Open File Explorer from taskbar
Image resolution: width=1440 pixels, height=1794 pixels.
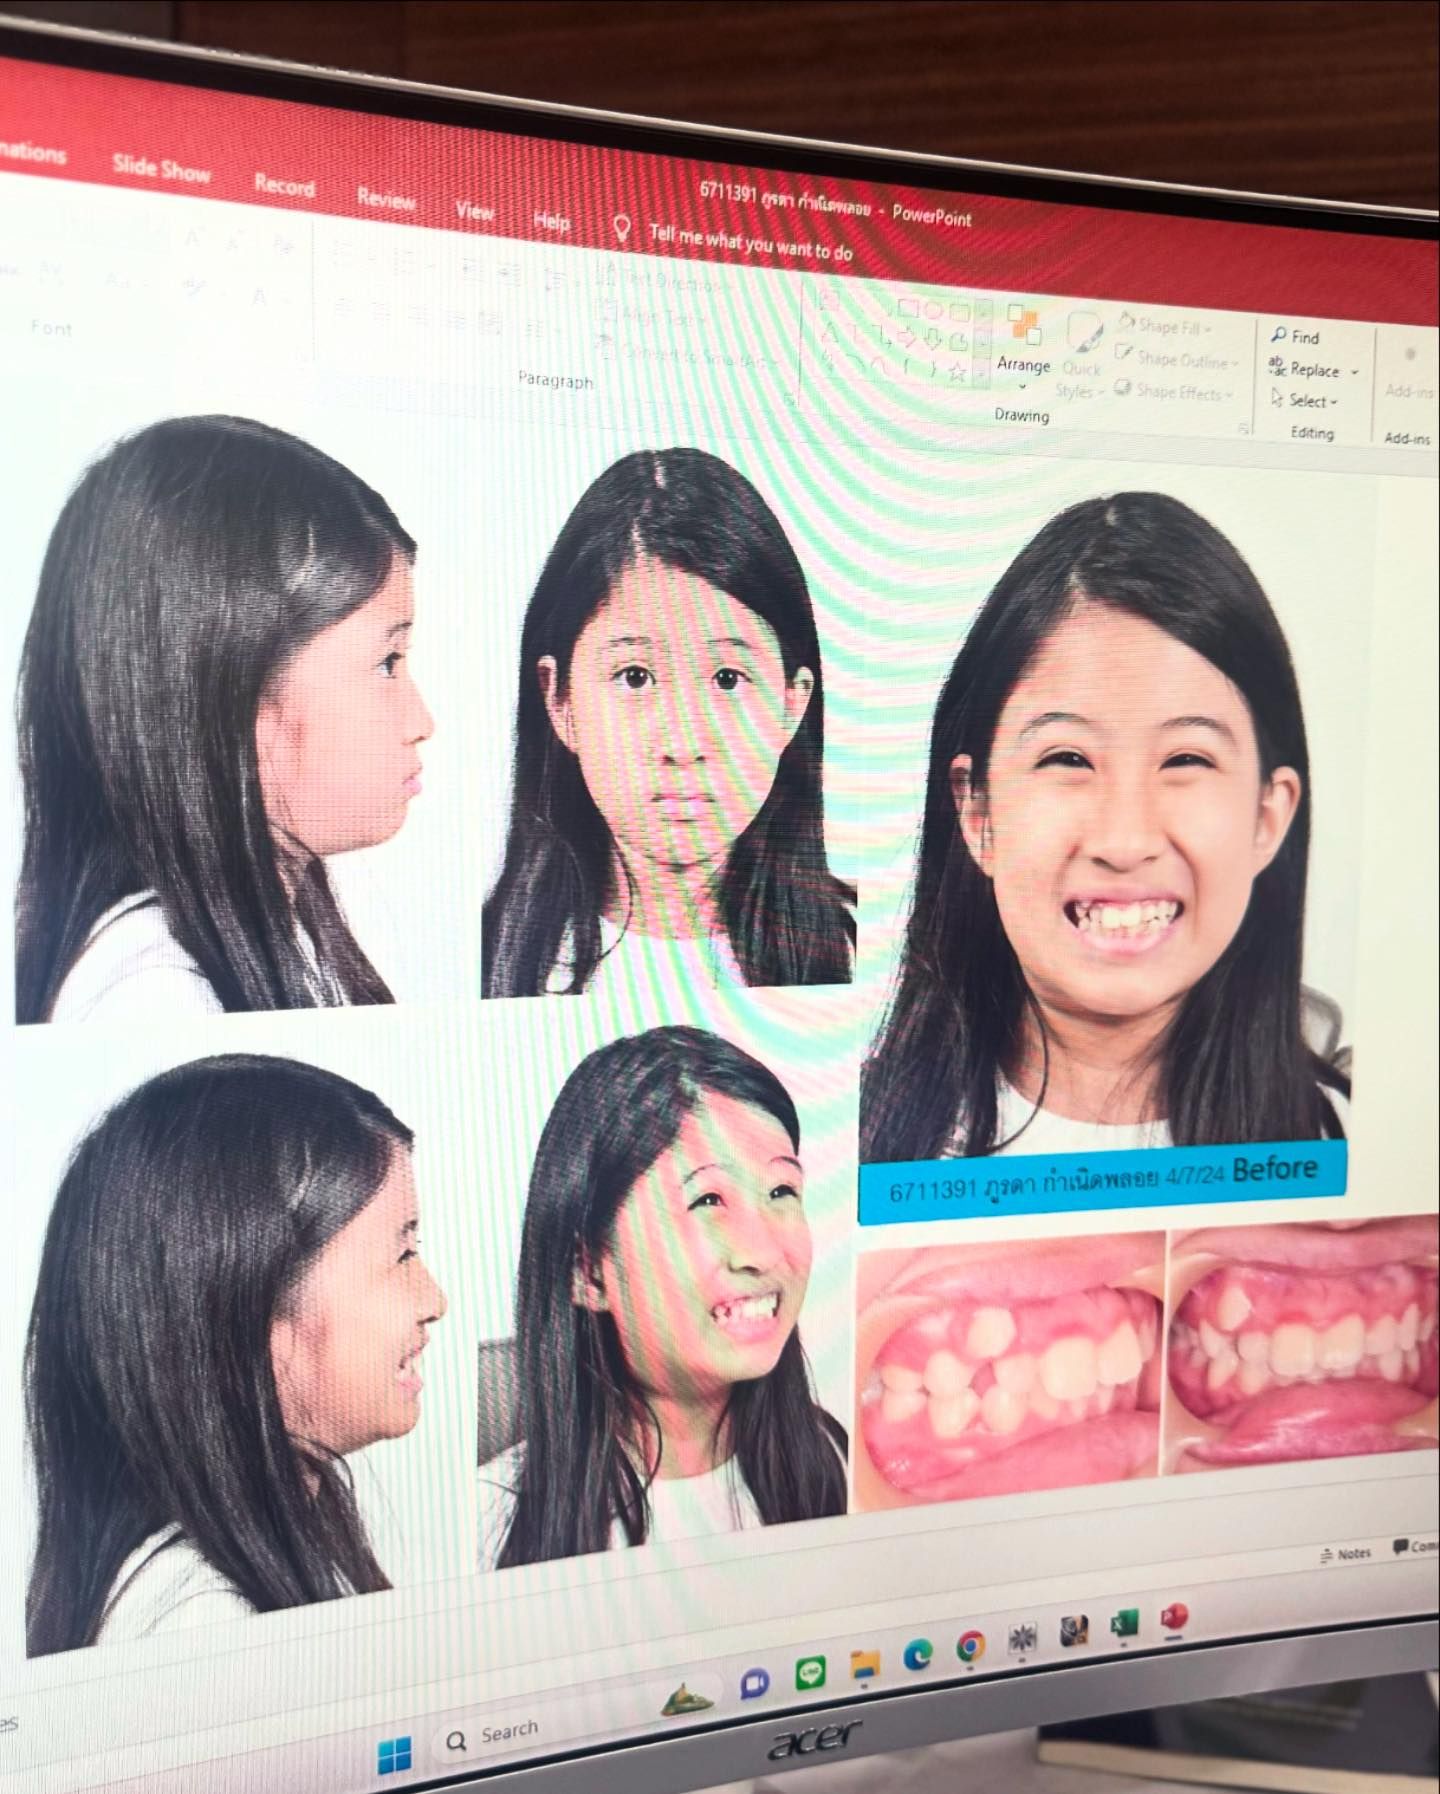point(865,1662)
